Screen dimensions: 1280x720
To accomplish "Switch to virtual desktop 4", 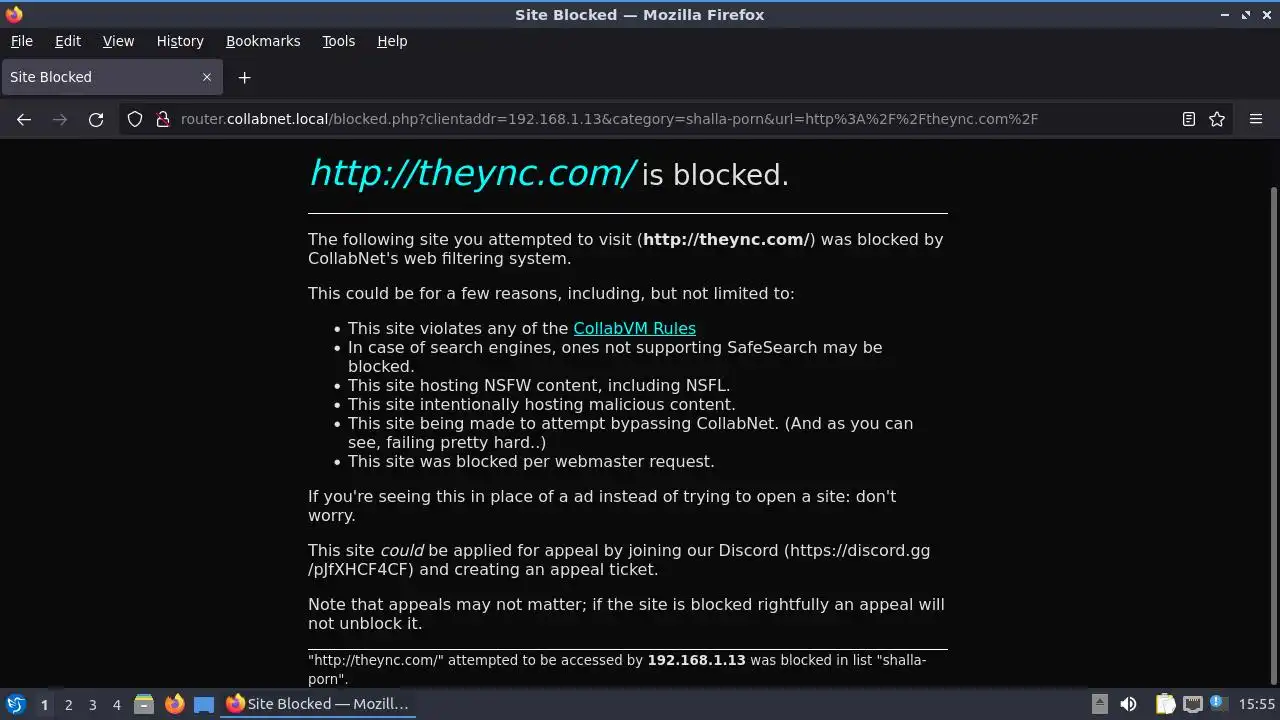I will tap(116, 705).
